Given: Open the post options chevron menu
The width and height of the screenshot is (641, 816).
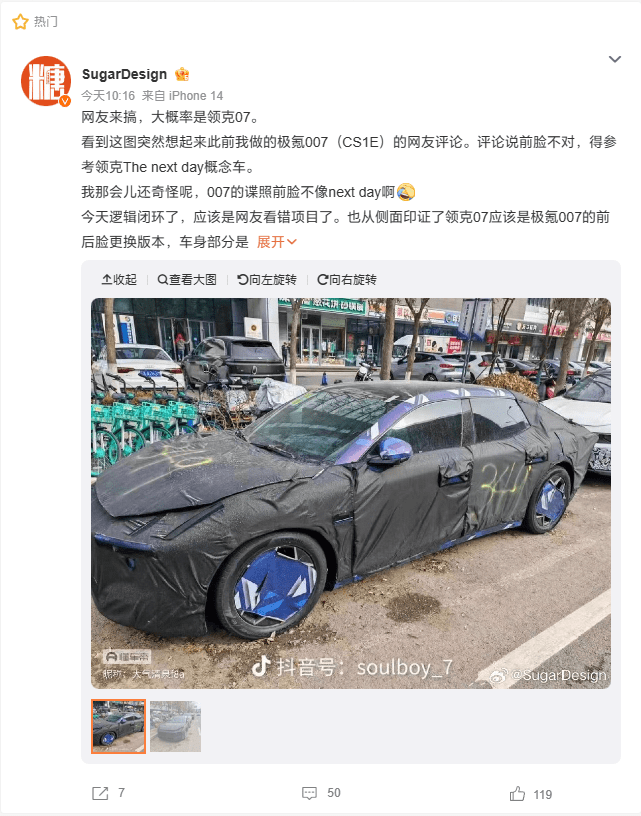Looking at the screenshot, I should (615, 59).
